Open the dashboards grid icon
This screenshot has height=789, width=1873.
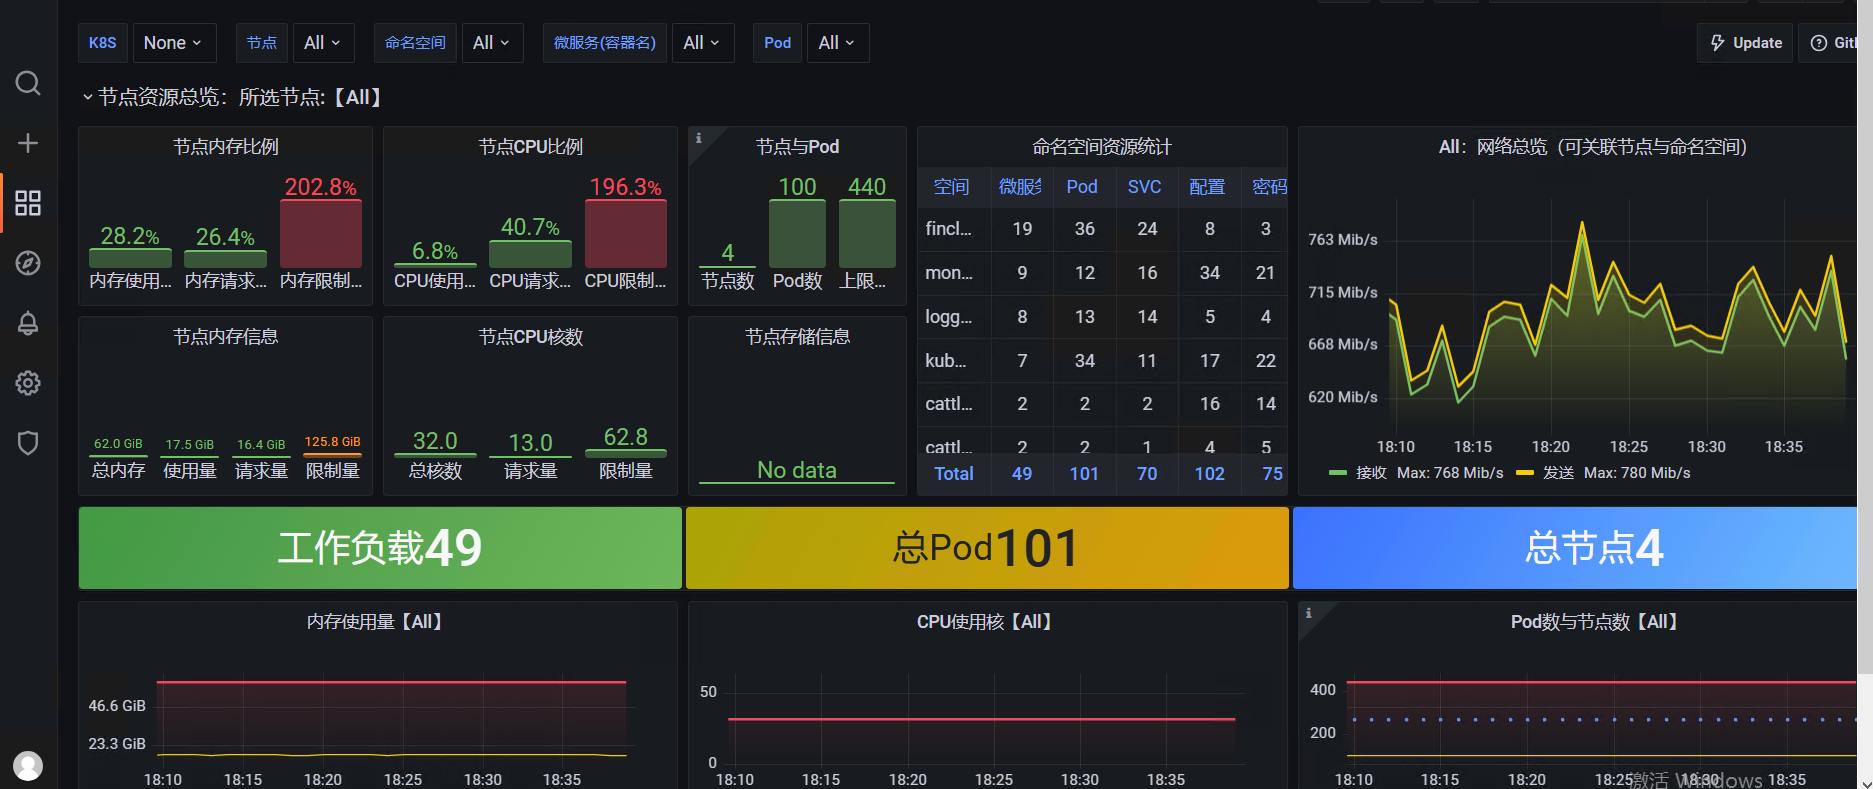[x=28, y=203]
